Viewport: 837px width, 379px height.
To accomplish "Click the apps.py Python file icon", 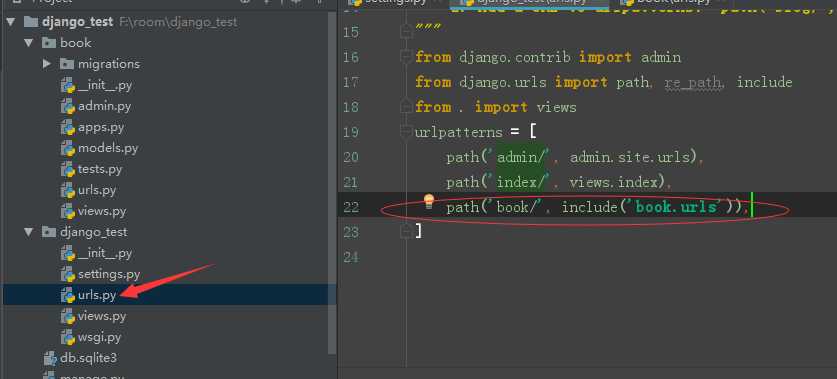I will (68, 128).
